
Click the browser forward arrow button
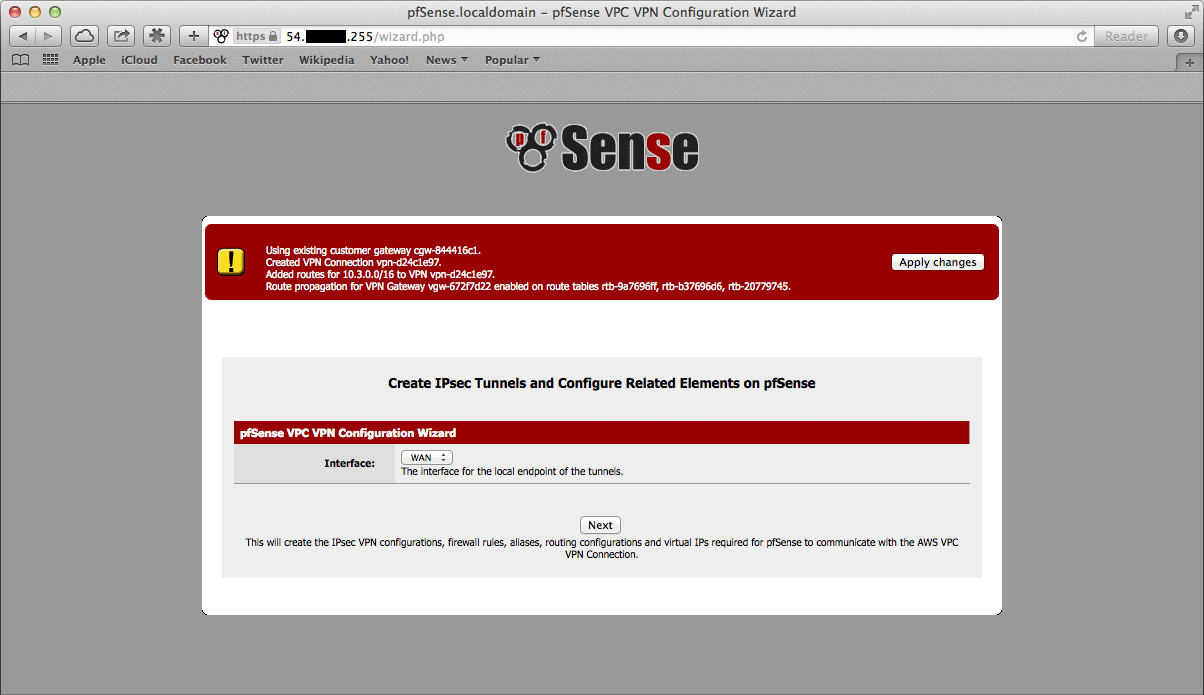click(49, 36)
